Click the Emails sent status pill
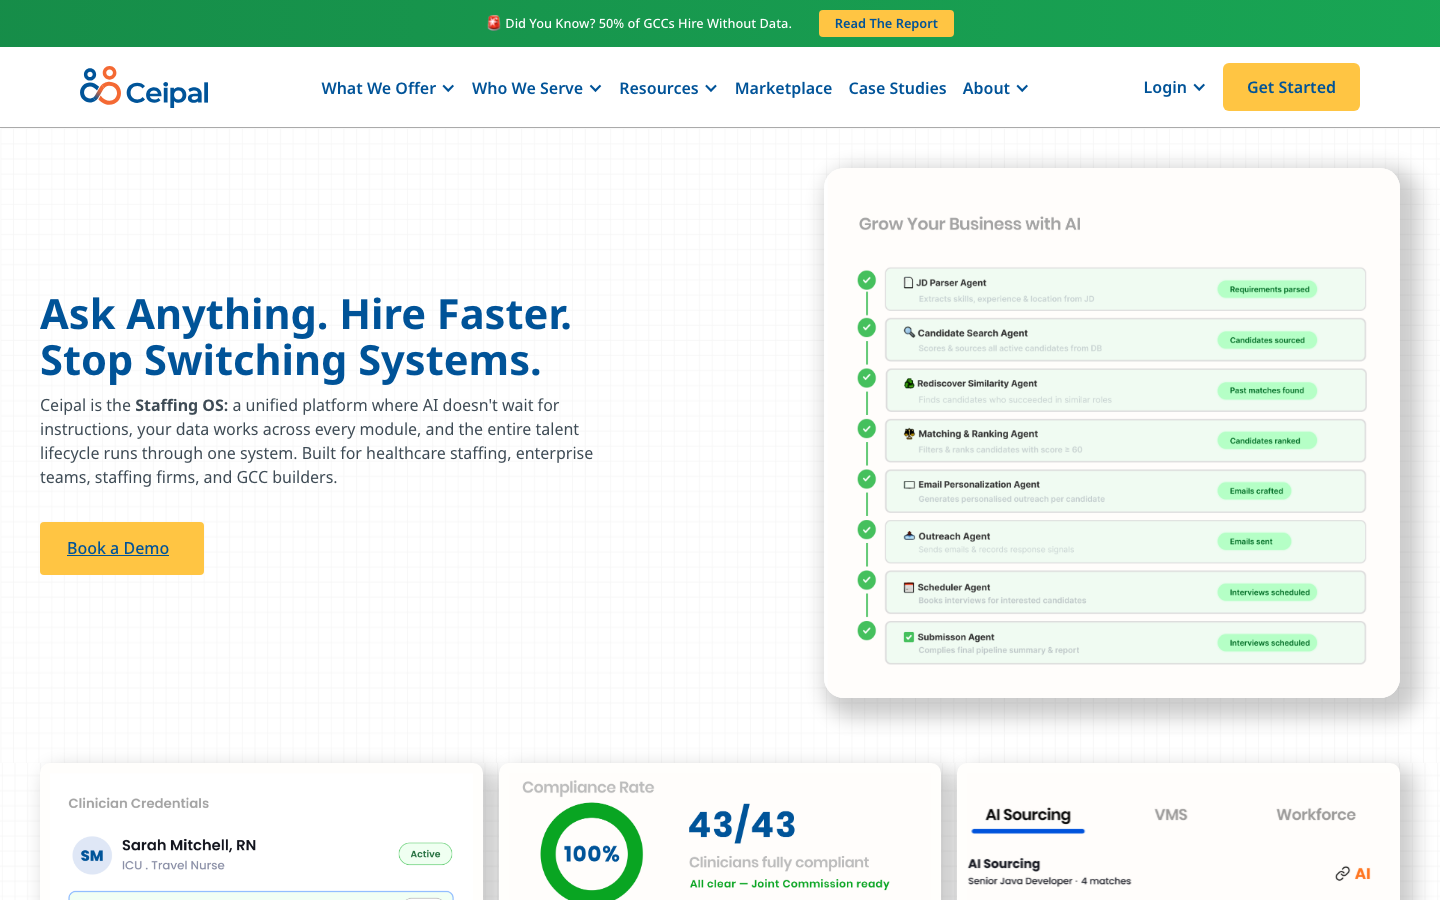 (1254, 541)
